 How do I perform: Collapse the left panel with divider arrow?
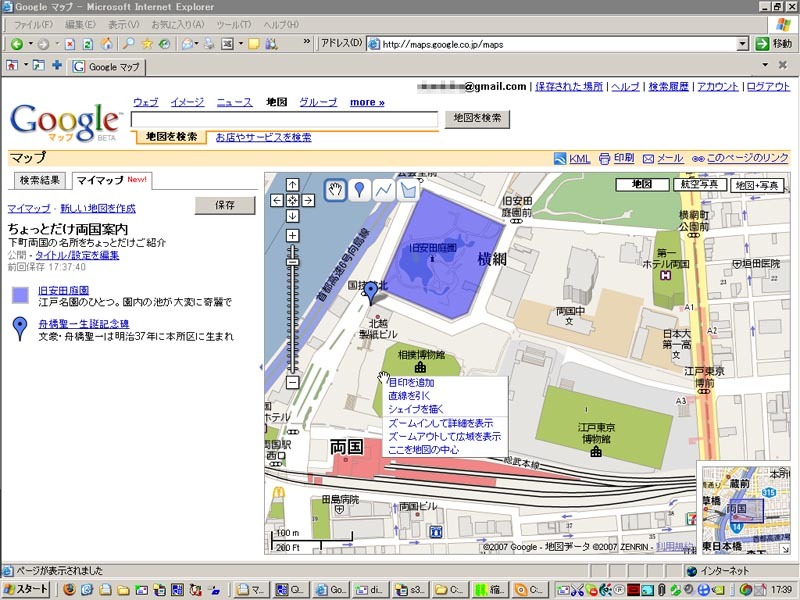(261, 367)
